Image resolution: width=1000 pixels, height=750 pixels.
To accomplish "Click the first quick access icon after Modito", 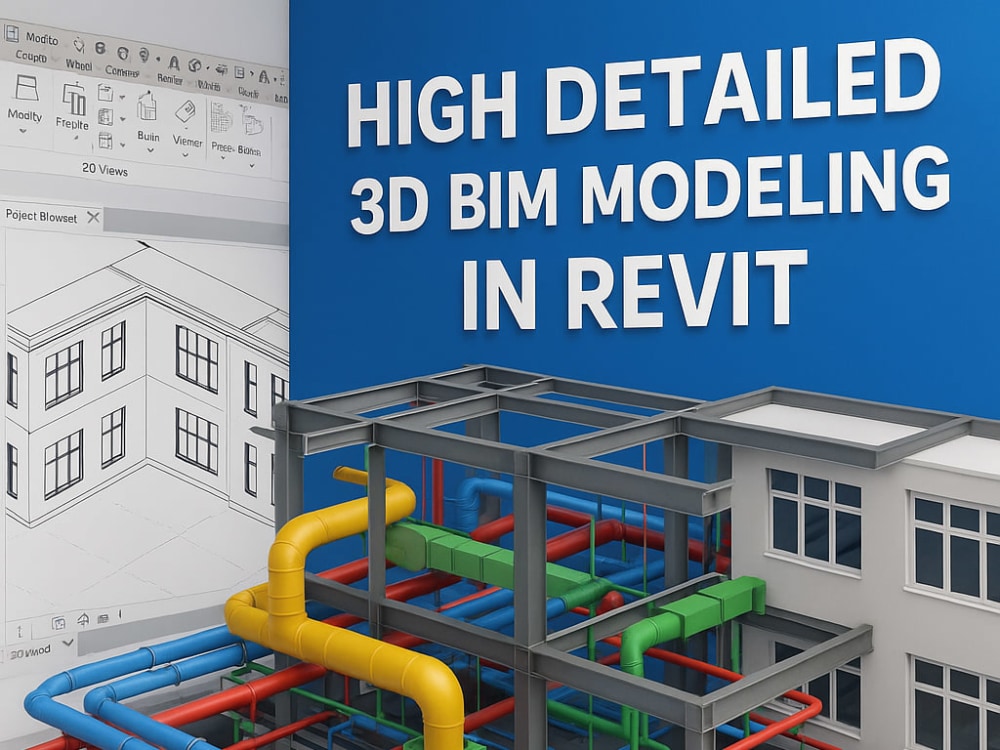I will pos(79,45).
